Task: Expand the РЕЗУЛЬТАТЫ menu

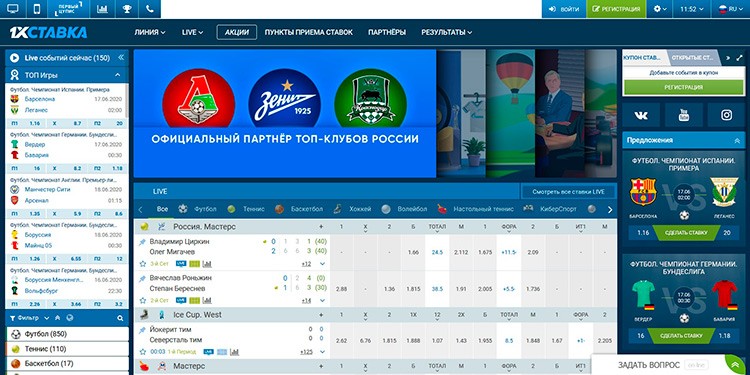Action: coord(447,32)
